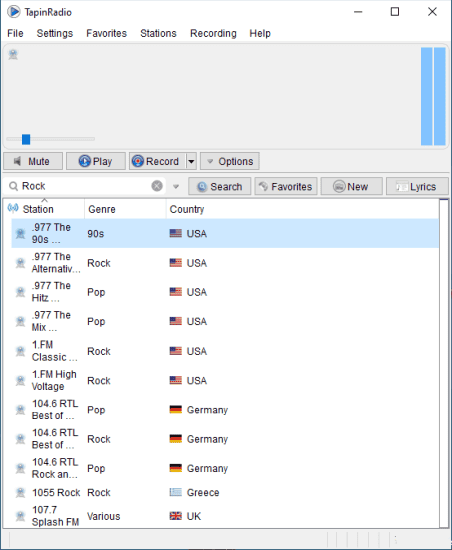The height and width of the screenshot is (550, 452).
Task: Click the New stations button
Action: [352, 186]
